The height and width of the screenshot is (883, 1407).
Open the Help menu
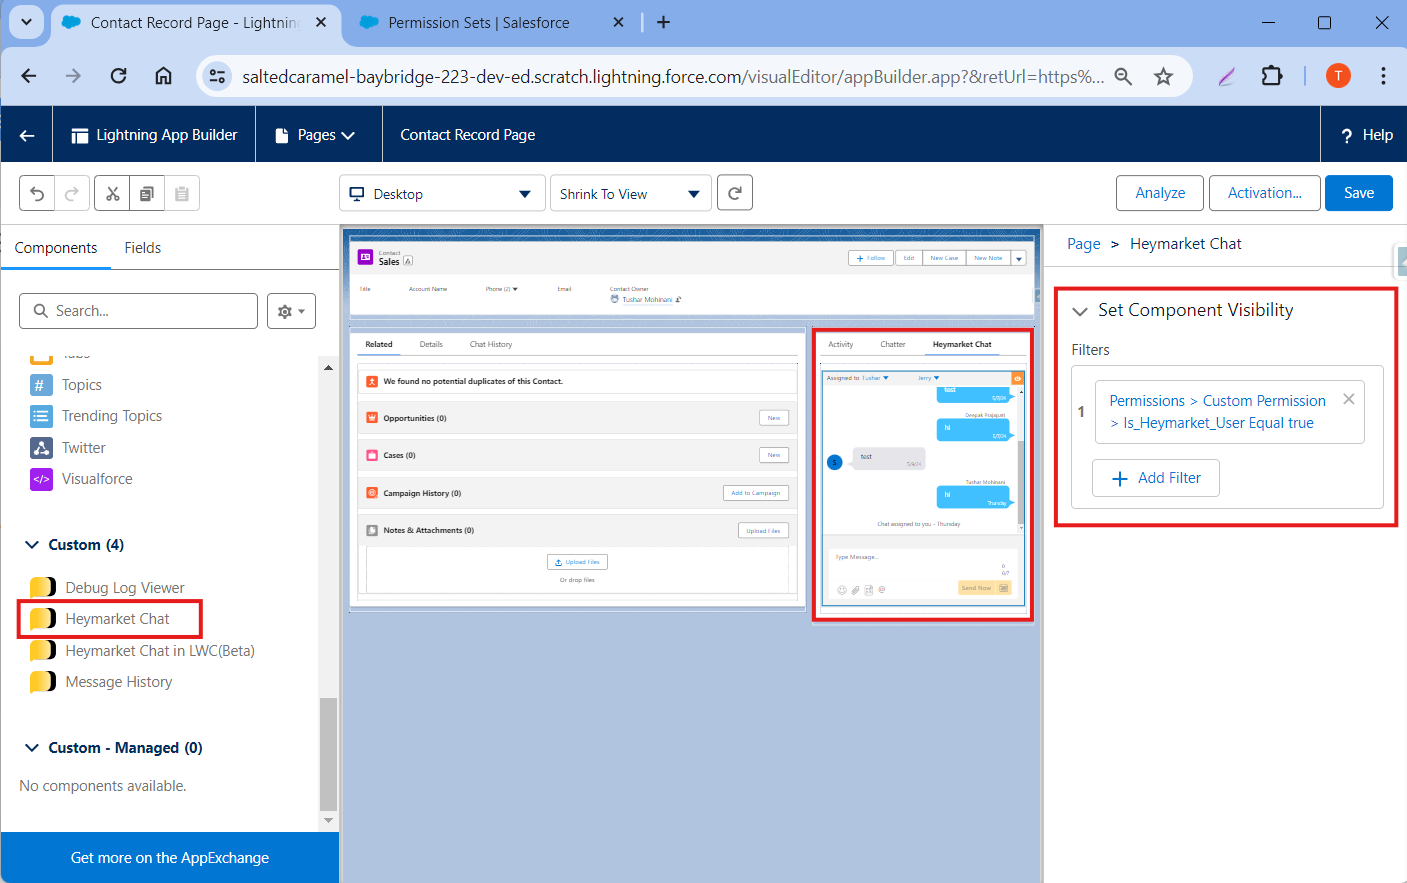pyautogui.click(x=1367, y=135)
